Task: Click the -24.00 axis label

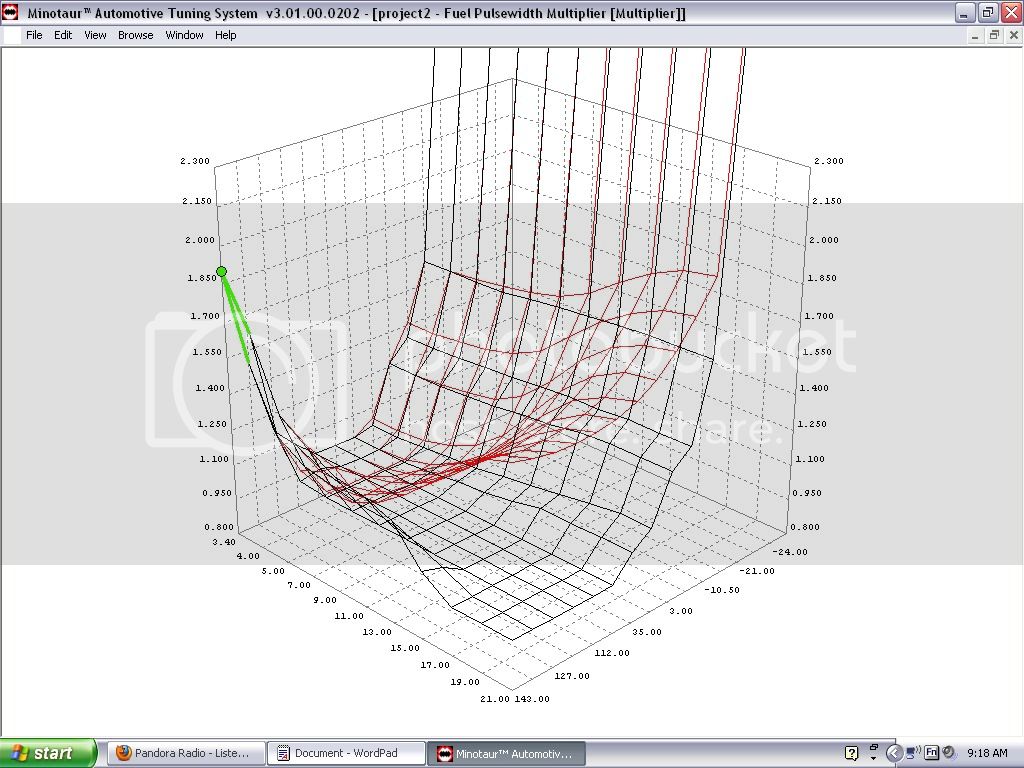Action: (x=790, y=552)
